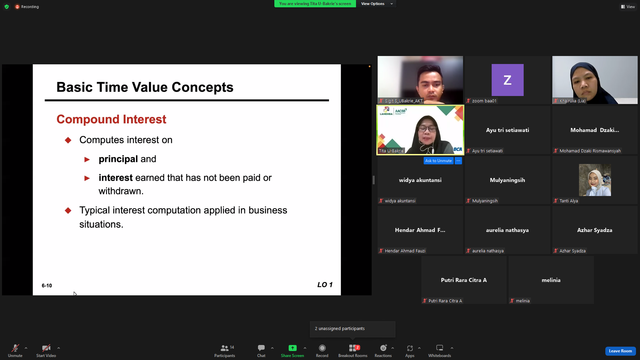Select the Azhar Syadza tile
Viewport: 640px width, 360px height.
click(x=595, y=230)
